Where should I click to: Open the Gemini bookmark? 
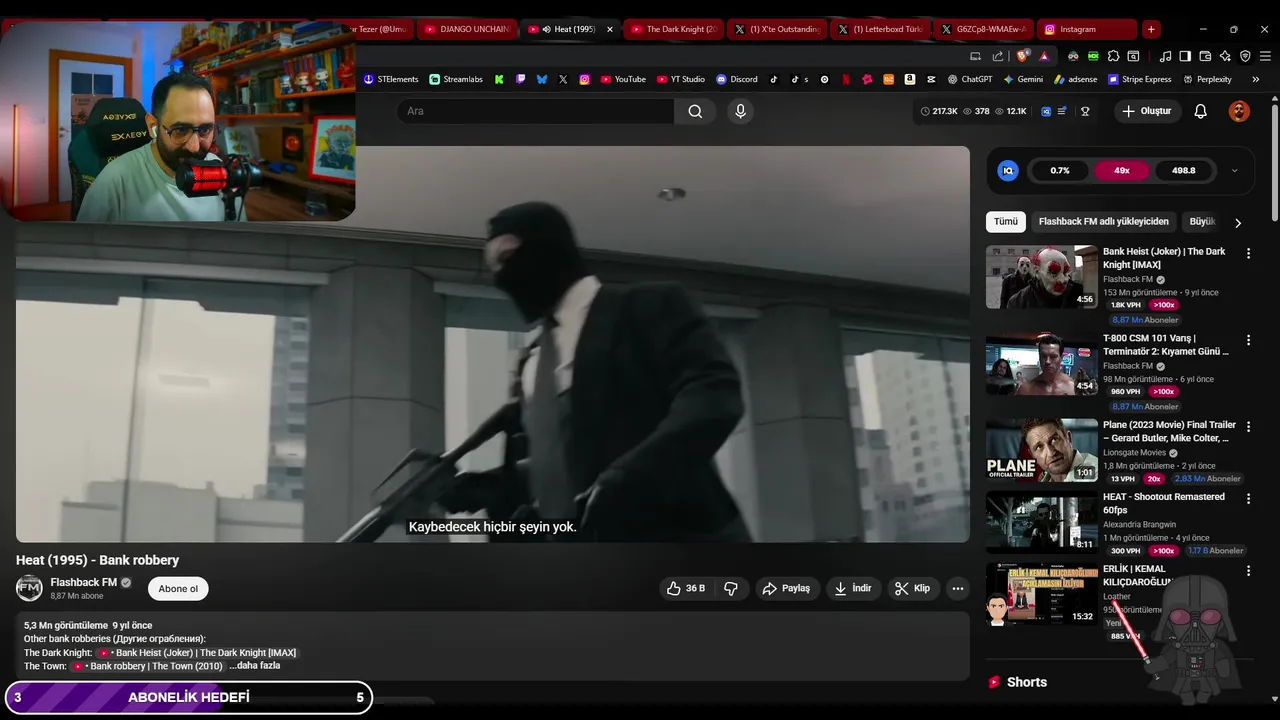pyautogui.click(x=1023, y=79)
